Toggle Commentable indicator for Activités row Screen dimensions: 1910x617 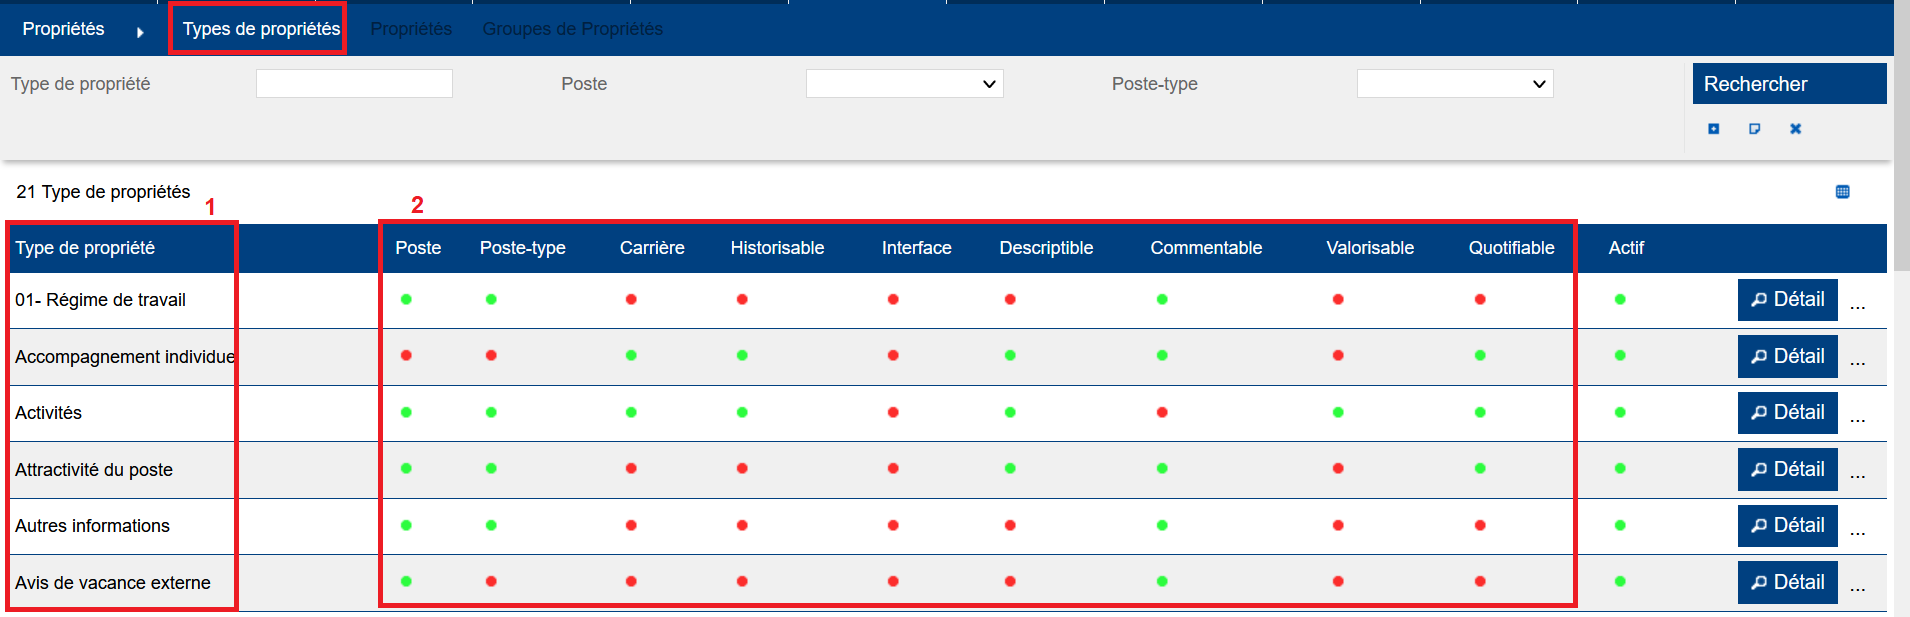1162,412
